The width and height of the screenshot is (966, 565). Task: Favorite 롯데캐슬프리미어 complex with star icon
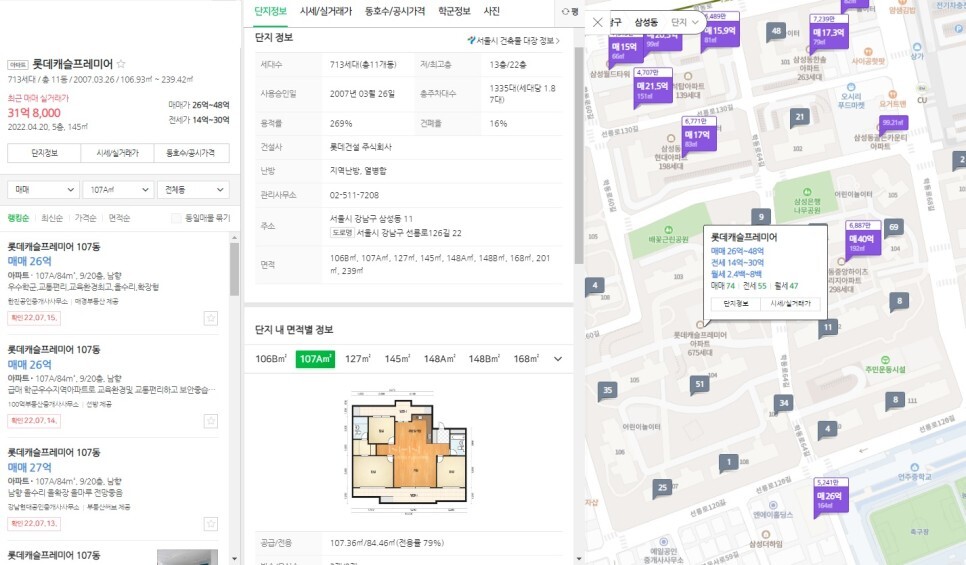point(121,63)
